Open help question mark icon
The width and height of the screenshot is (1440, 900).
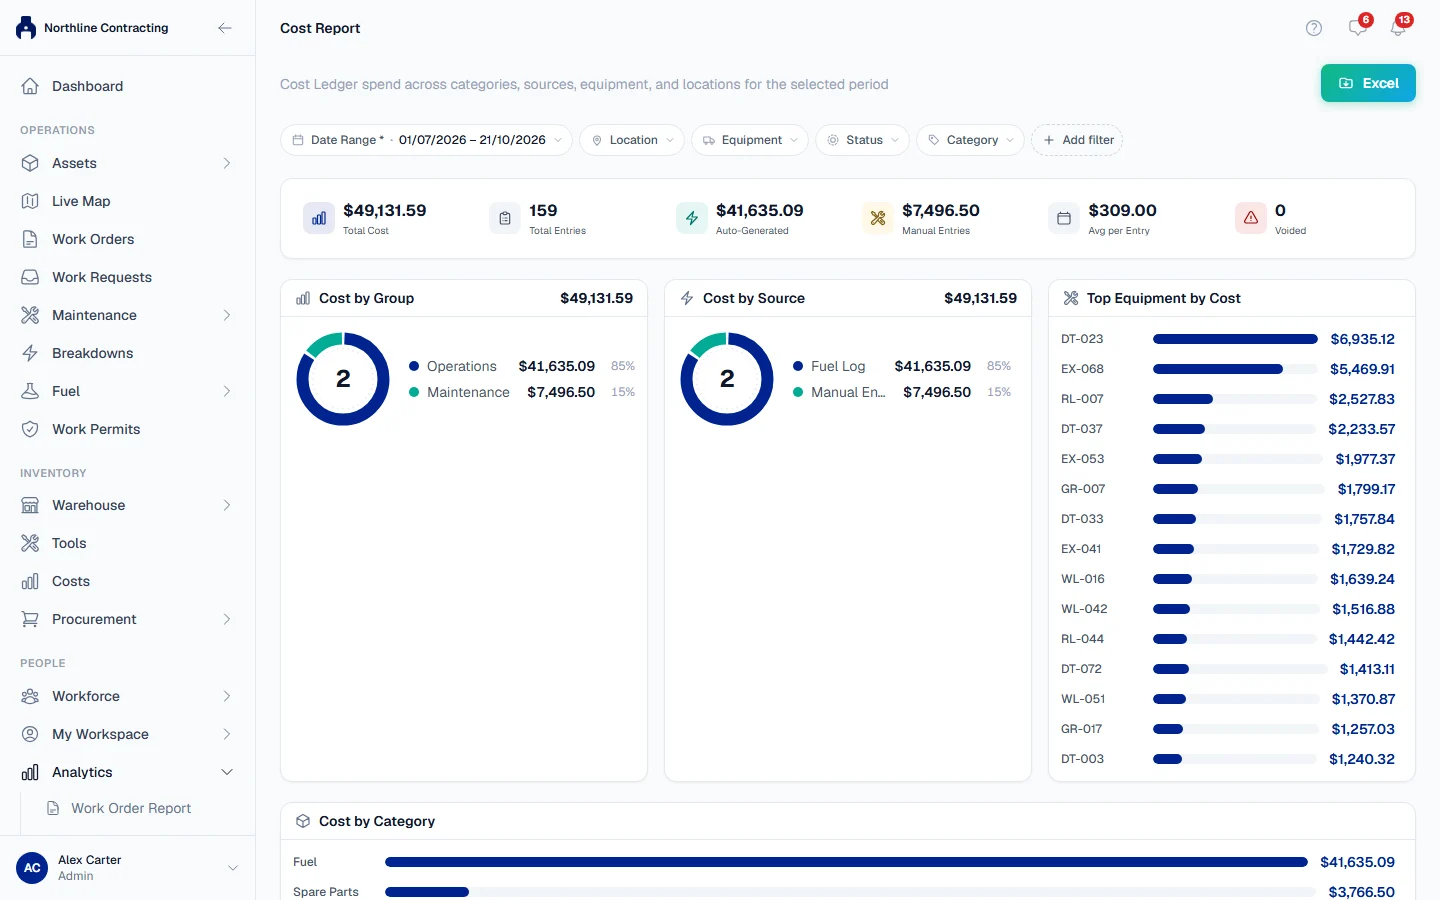[1314, 28]
